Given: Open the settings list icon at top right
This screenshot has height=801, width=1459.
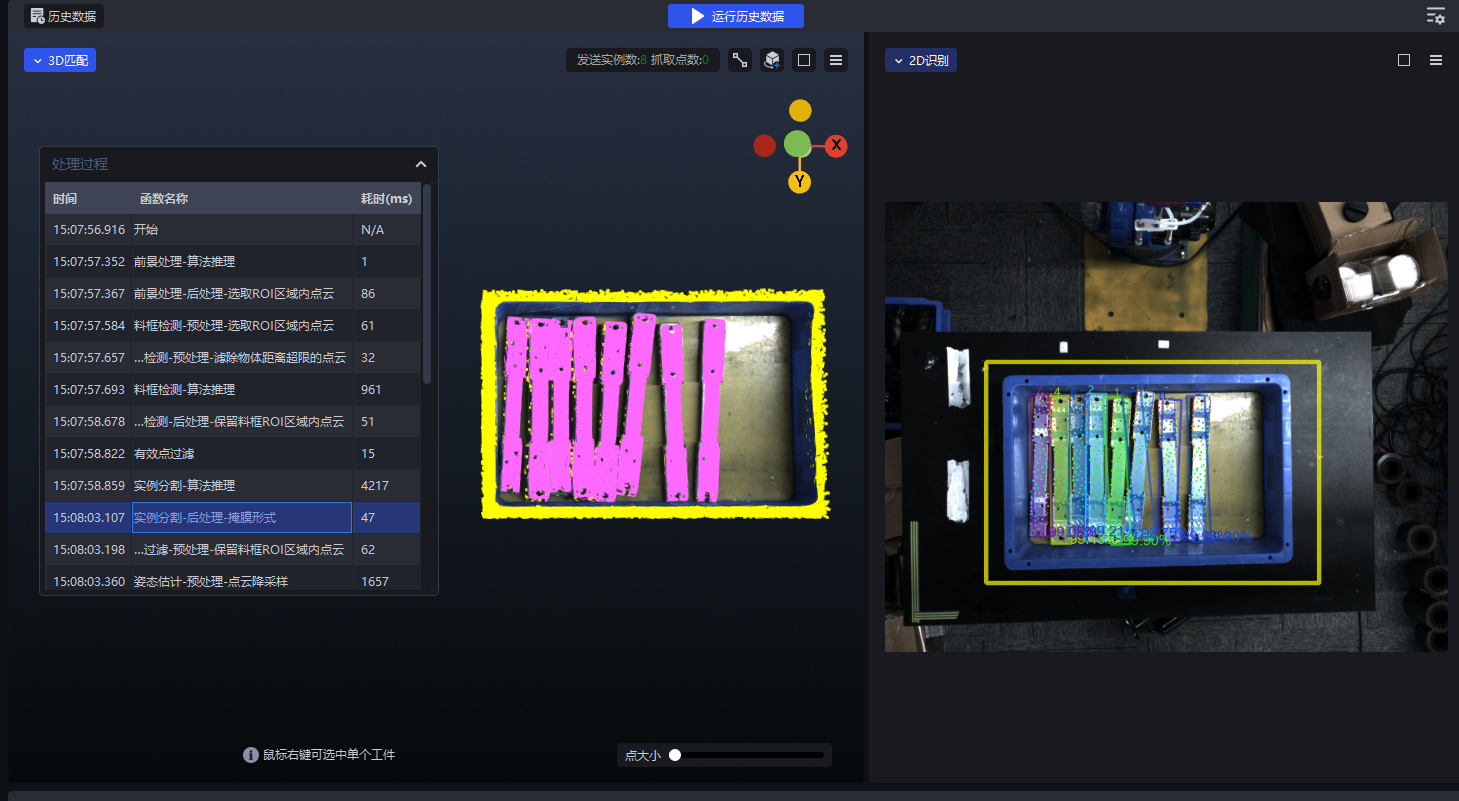Looking at the screenshot, I should coord(1435,15).
